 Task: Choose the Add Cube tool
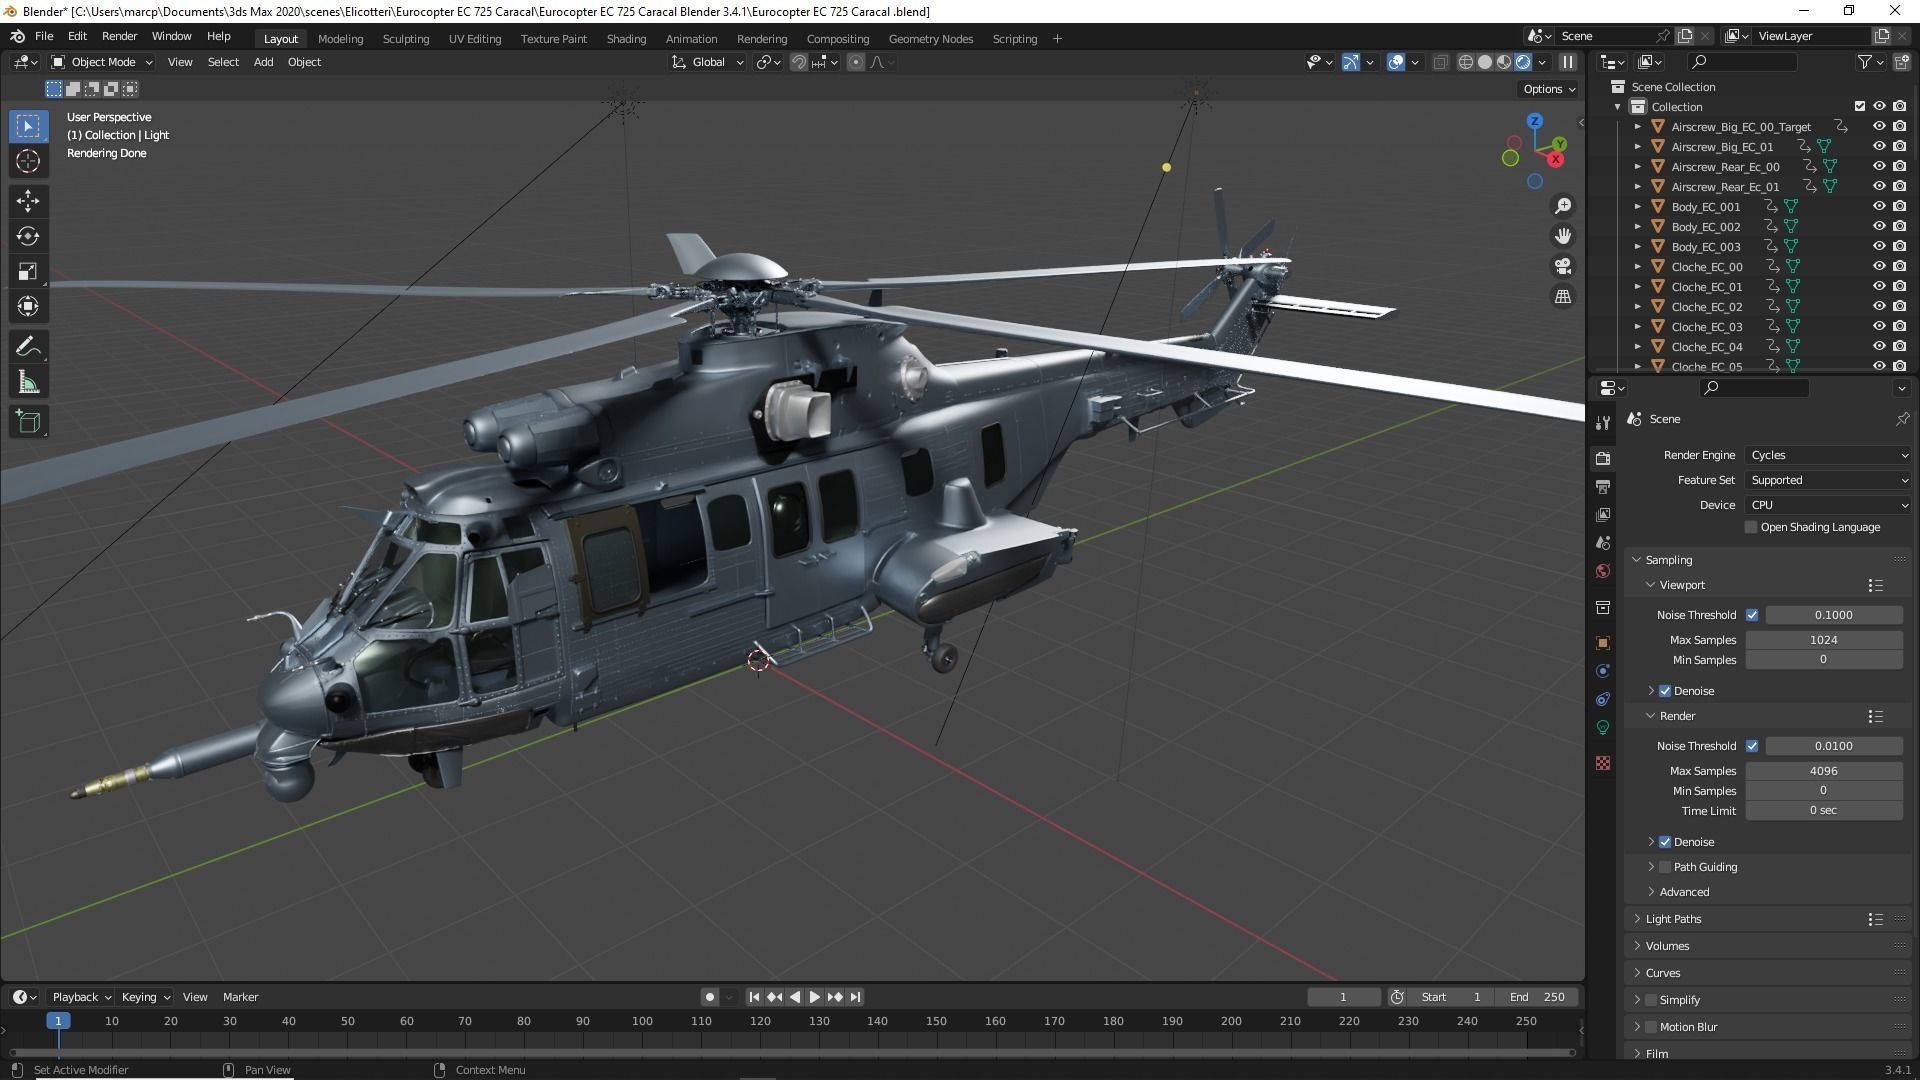pyautogui.click(x=28, y=422)
